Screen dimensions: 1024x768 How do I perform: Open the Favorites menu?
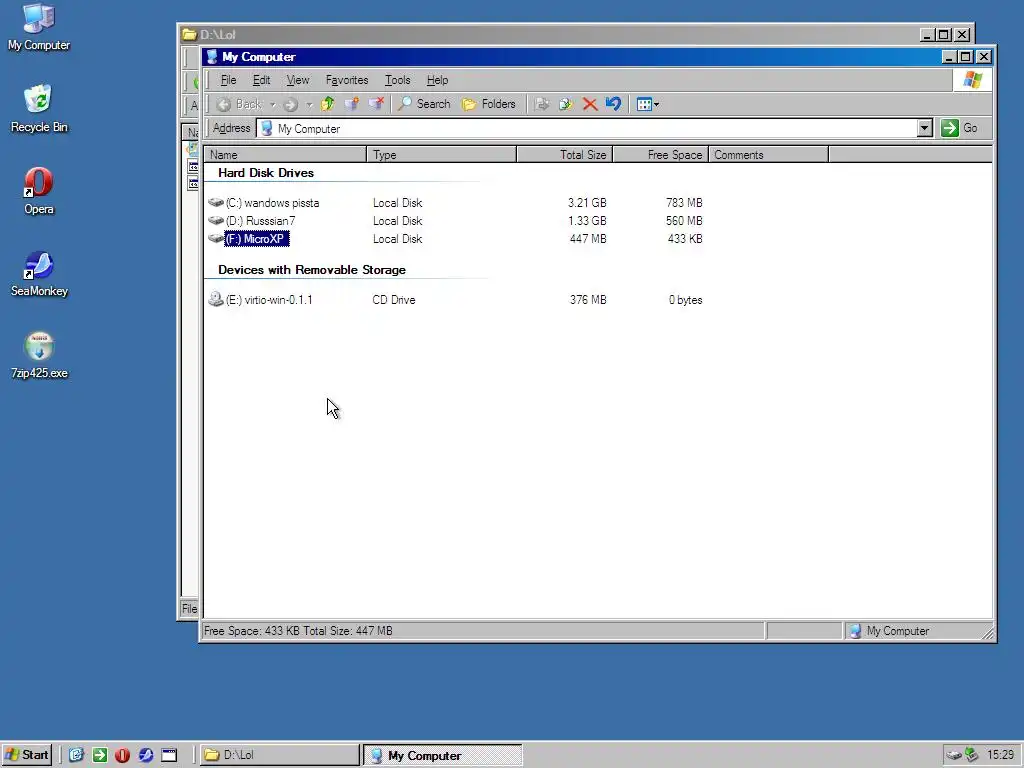(347, 80)
